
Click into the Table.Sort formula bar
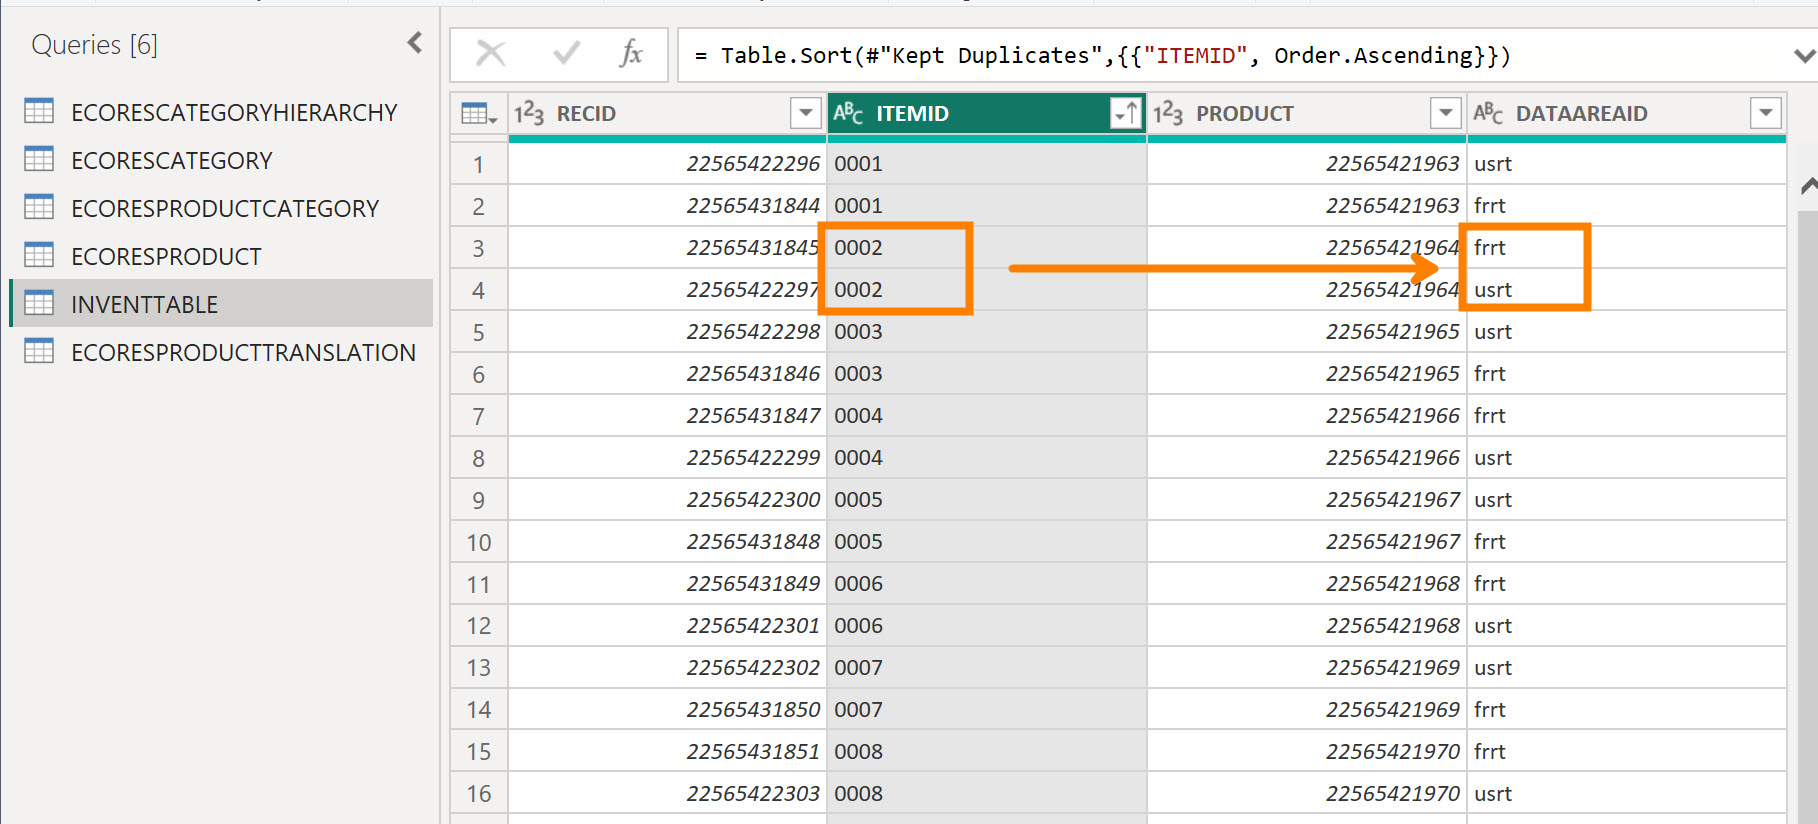[x=1235, y=55]
